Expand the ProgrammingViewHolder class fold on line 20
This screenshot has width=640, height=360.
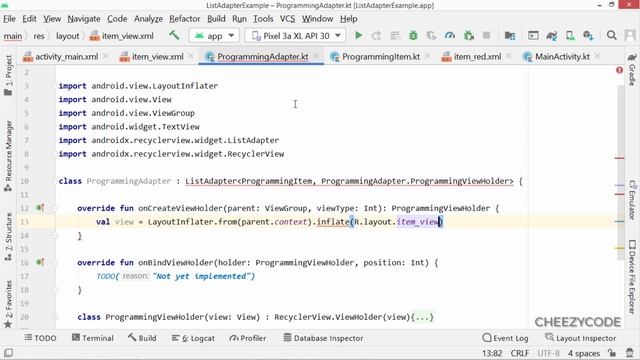coord(55,317)
